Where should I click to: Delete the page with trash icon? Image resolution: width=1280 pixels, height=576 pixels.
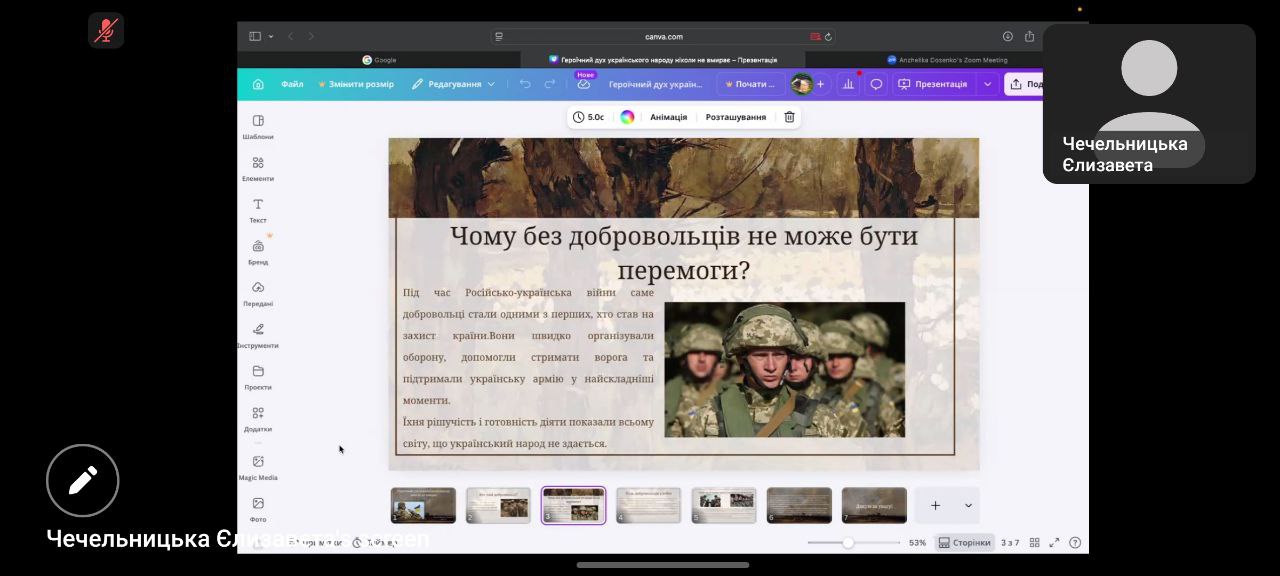[789, 117]
